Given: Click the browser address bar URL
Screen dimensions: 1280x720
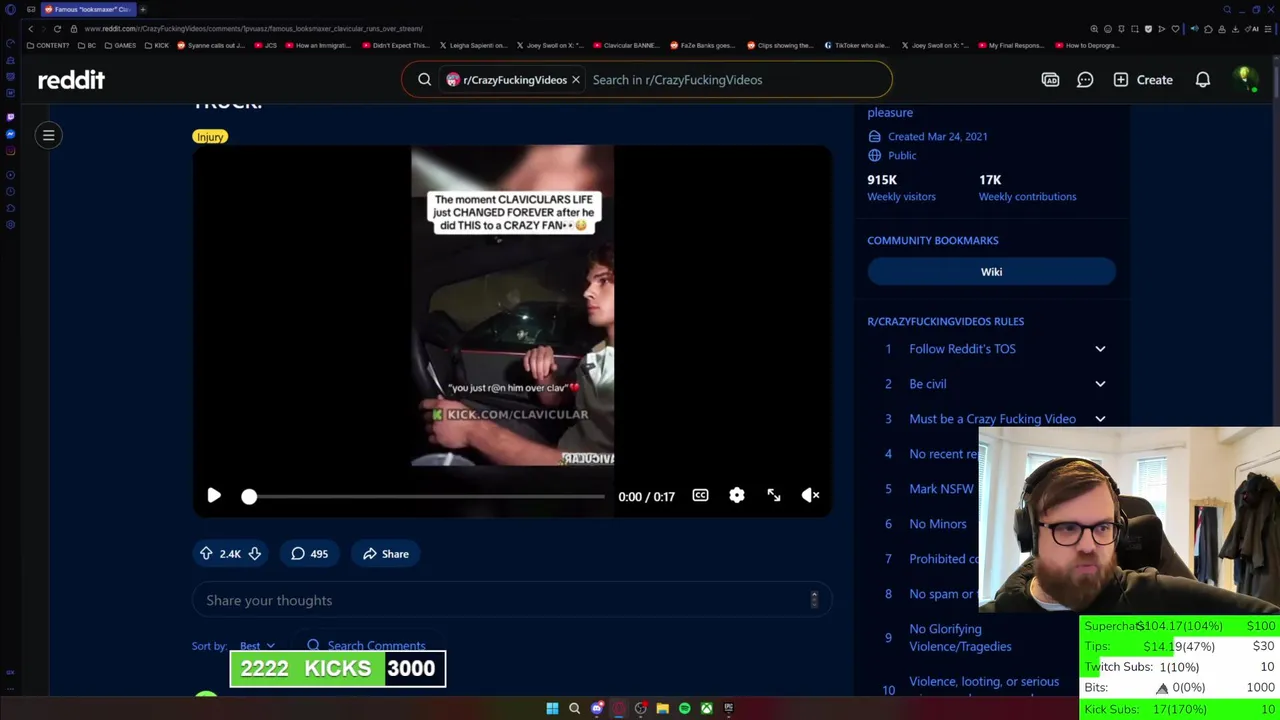Looking at the screenshot, I should click(x=253, y=29).
